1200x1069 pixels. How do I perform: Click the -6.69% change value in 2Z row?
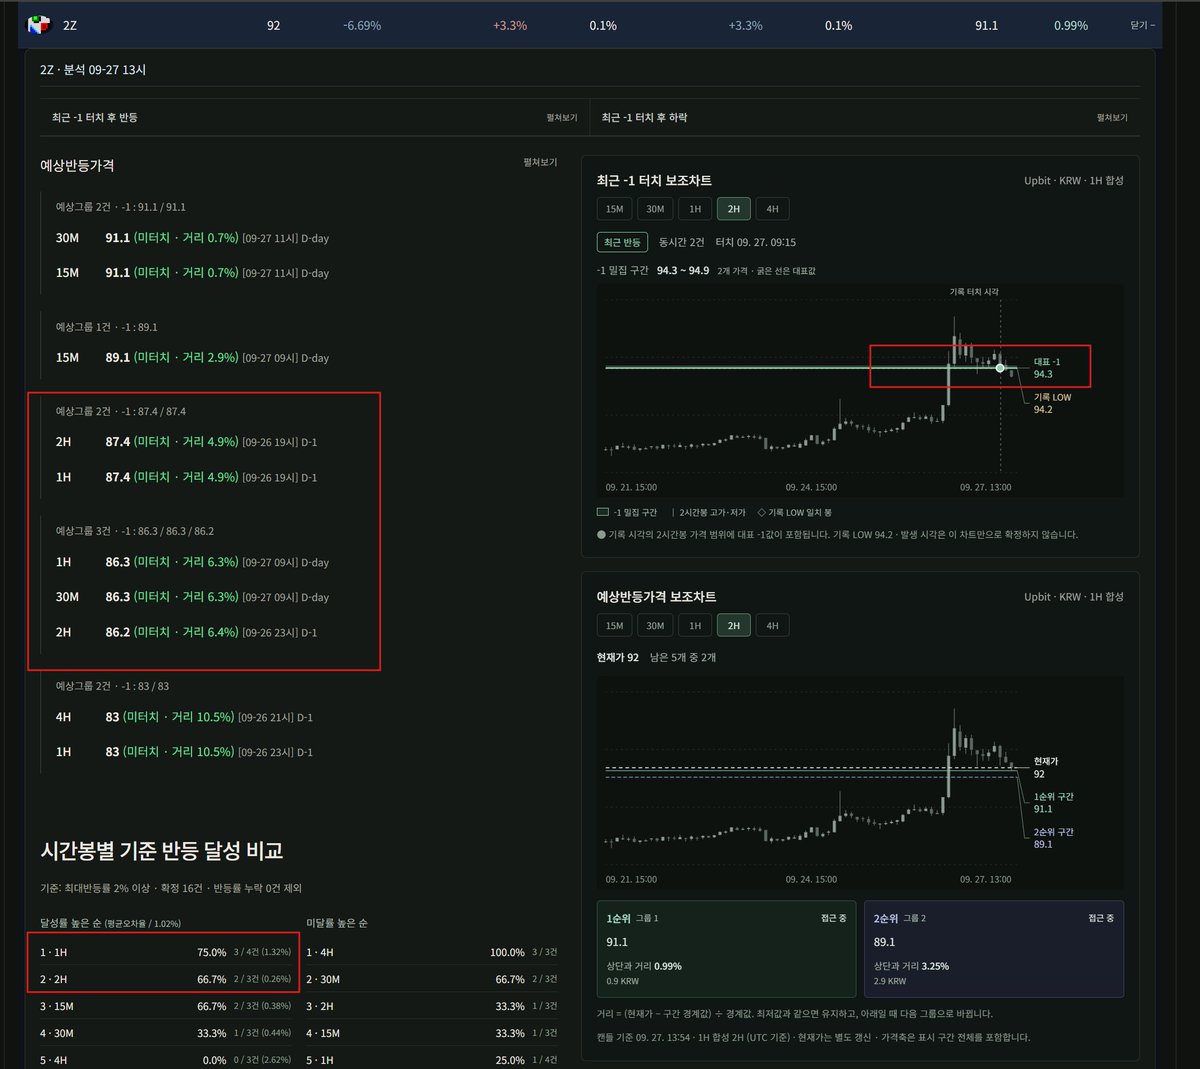pos(362,25)
